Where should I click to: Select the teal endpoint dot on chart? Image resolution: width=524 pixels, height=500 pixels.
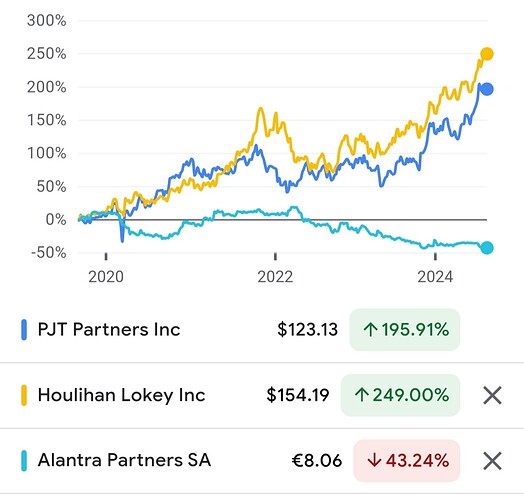tap(487, 248)
